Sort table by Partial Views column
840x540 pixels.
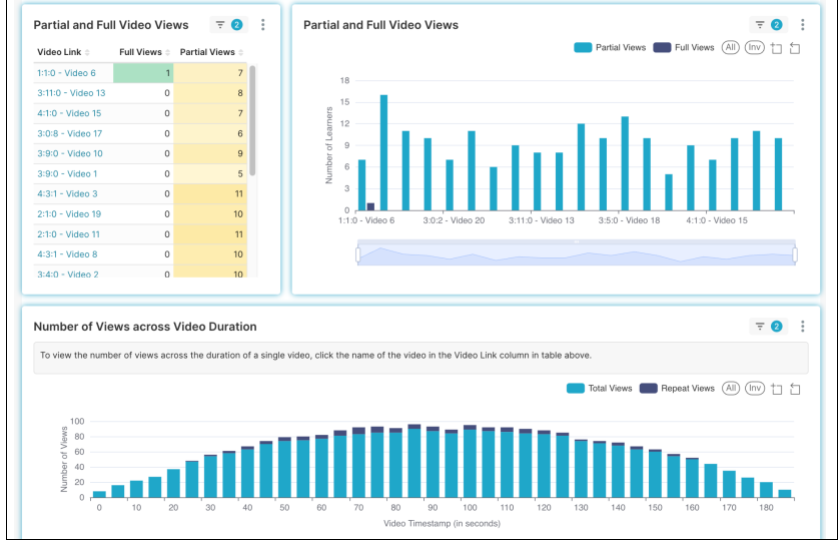tap(211, 52)
